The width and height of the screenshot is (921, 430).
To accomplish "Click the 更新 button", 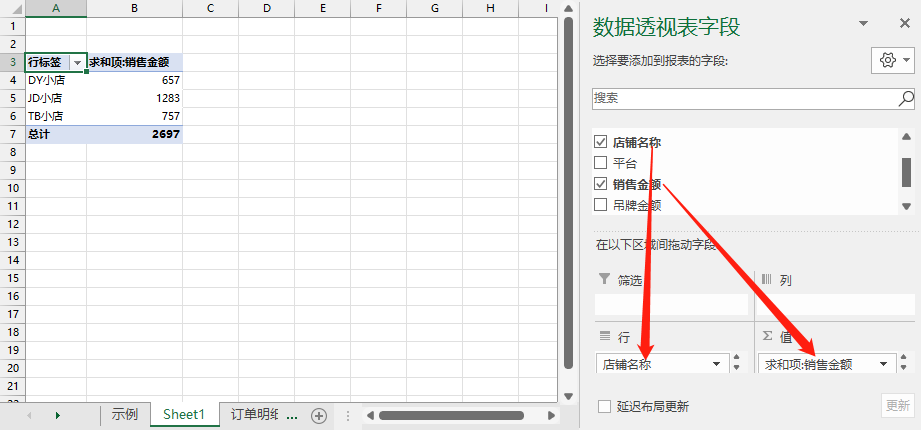I will (x=898, y=405).
